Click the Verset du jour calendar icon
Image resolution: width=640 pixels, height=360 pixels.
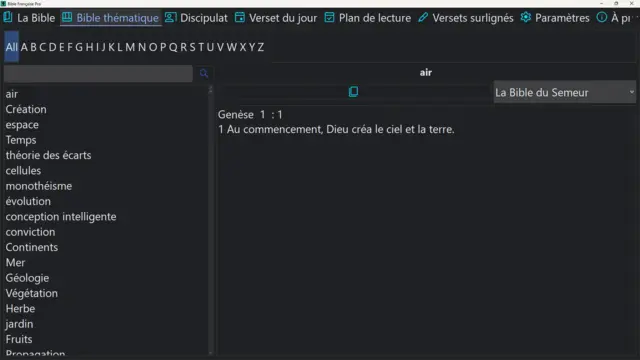coord(240,18)
